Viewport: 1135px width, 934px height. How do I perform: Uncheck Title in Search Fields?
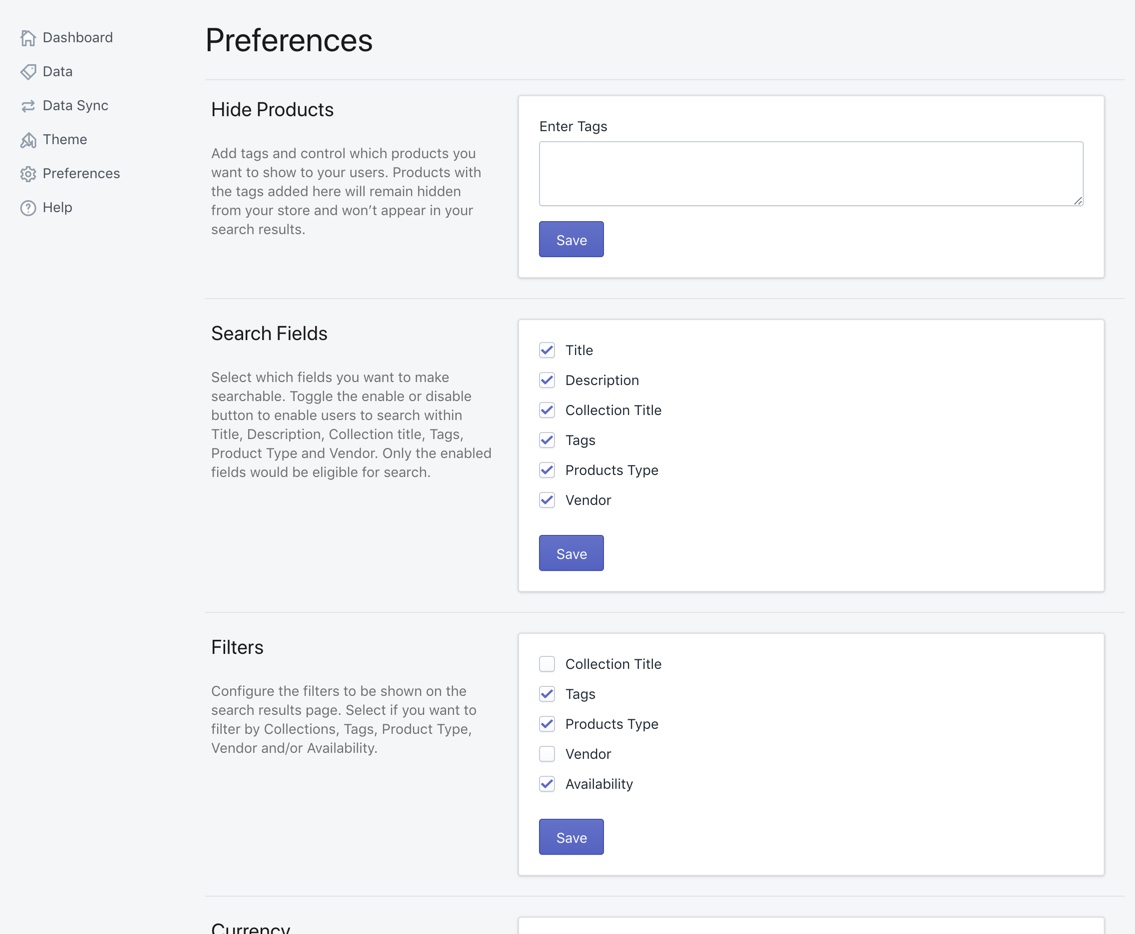pyautogui.click(x=547, y=350)
